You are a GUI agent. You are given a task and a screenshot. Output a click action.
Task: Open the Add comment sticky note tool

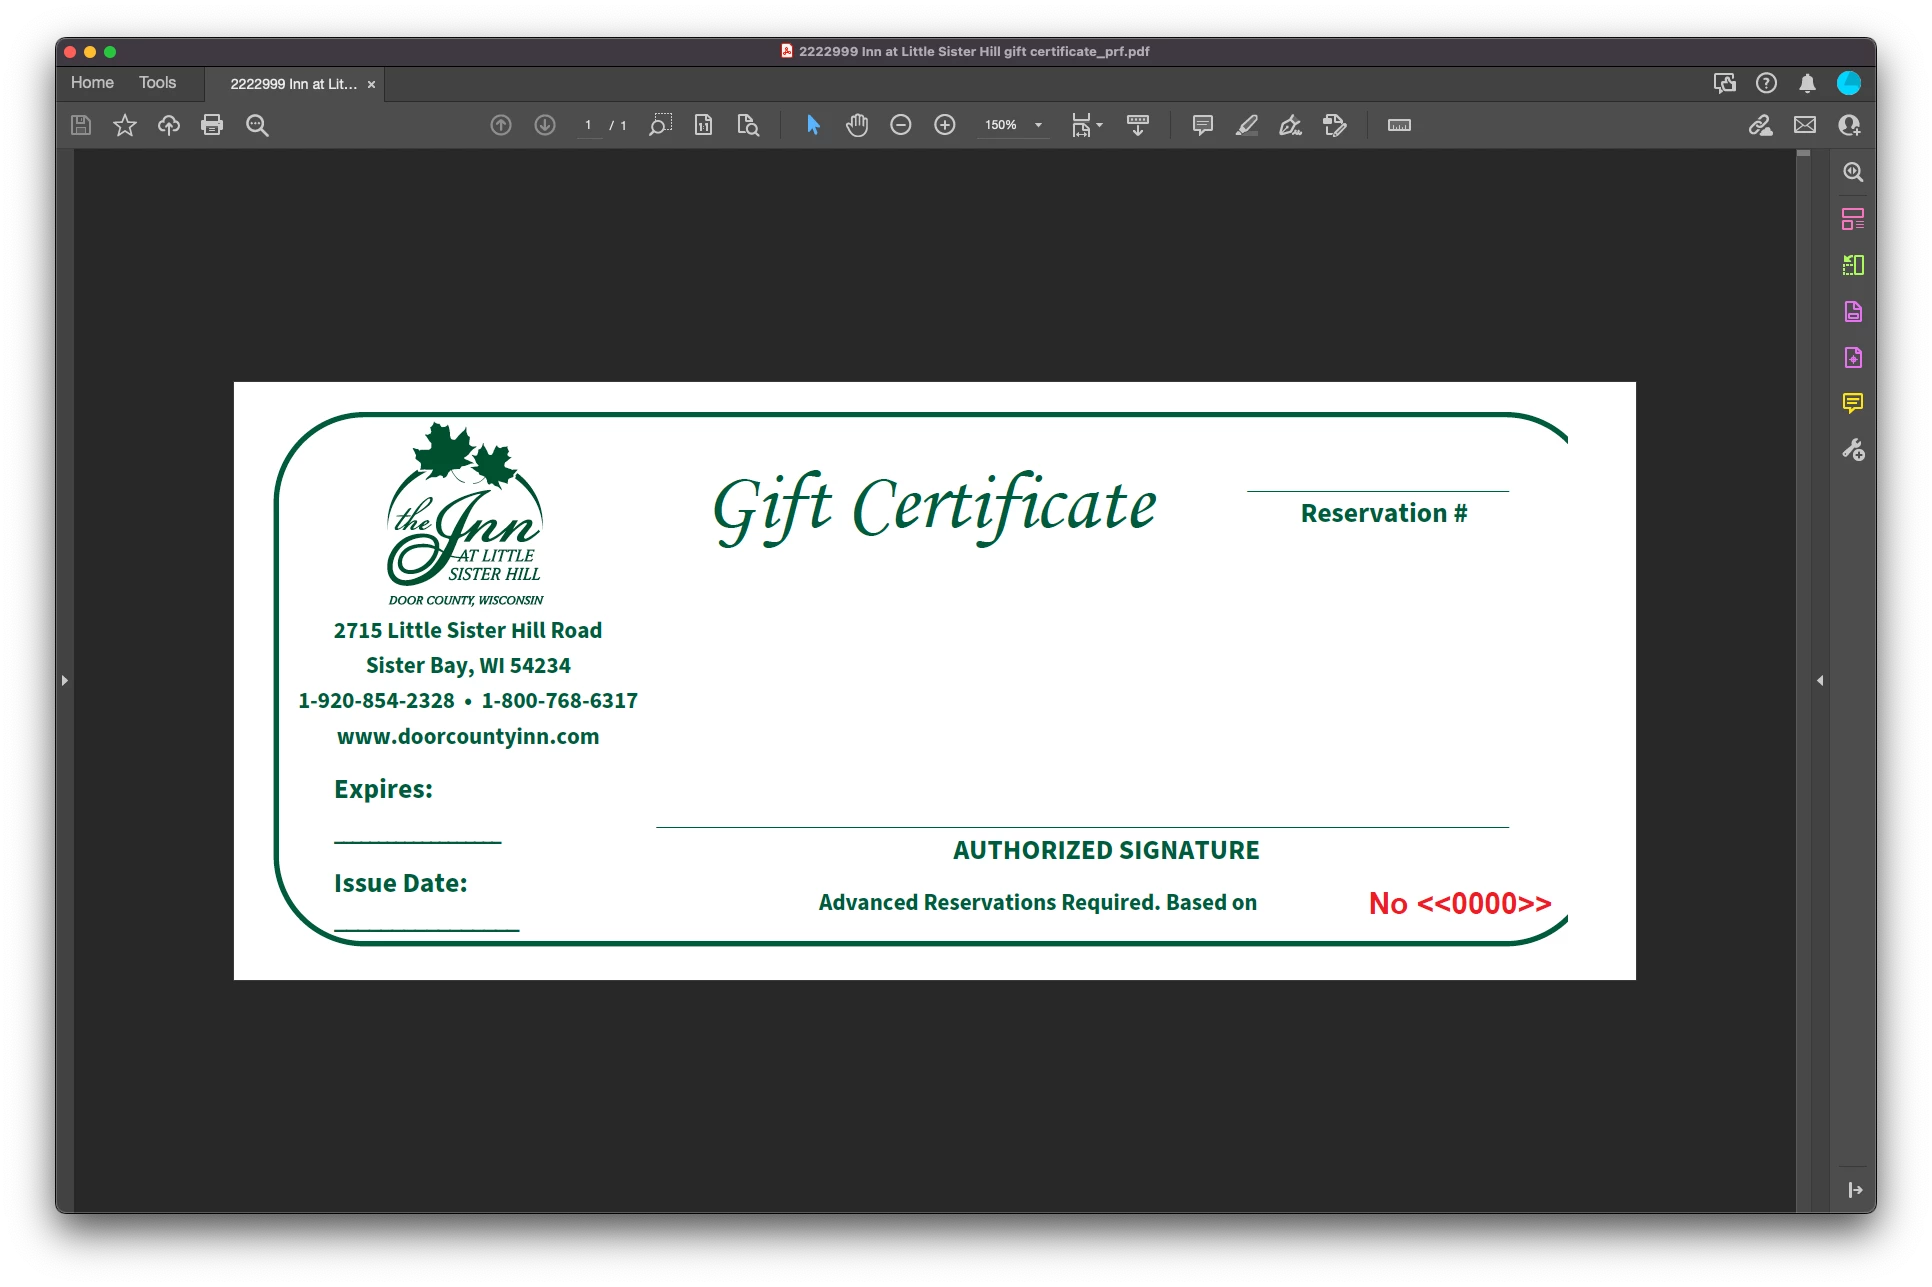(x=1203, y=125)
